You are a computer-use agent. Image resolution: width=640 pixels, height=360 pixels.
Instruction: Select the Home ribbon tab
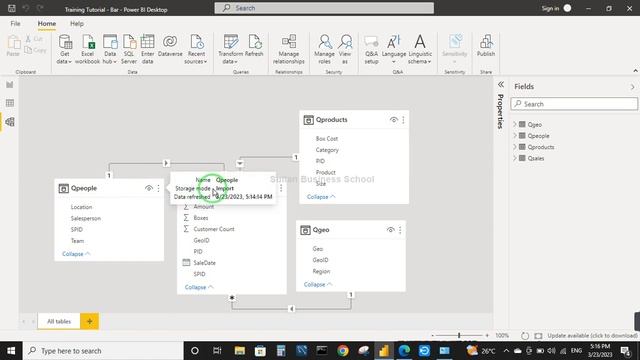[47, 24]
